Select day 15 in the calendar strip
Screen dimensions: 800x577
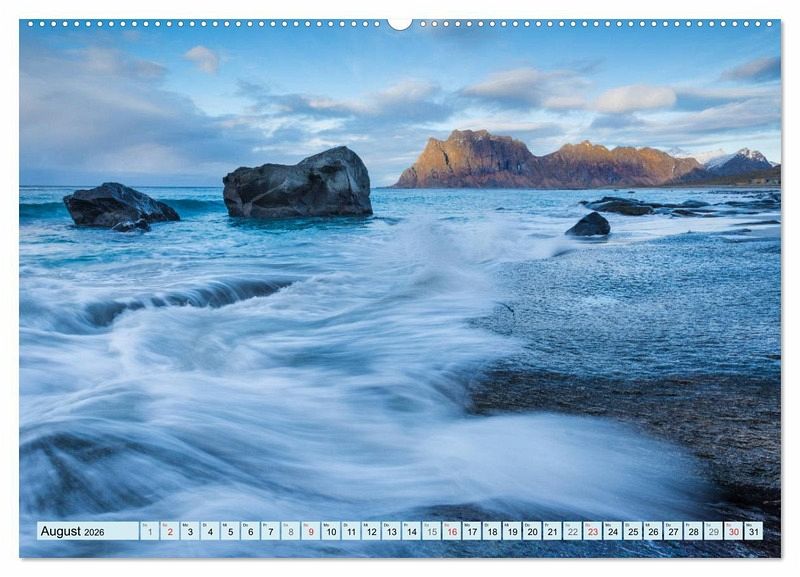(431, 531)
